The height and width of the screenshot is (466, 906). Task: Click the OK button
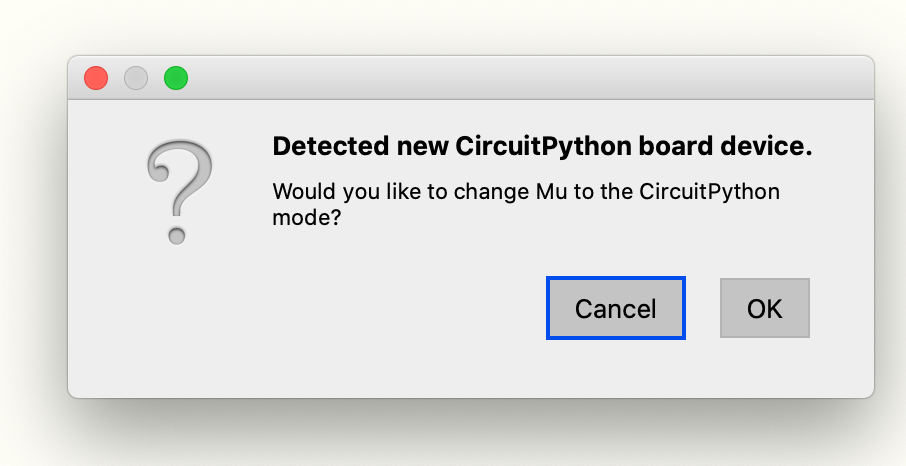point(764,308)
